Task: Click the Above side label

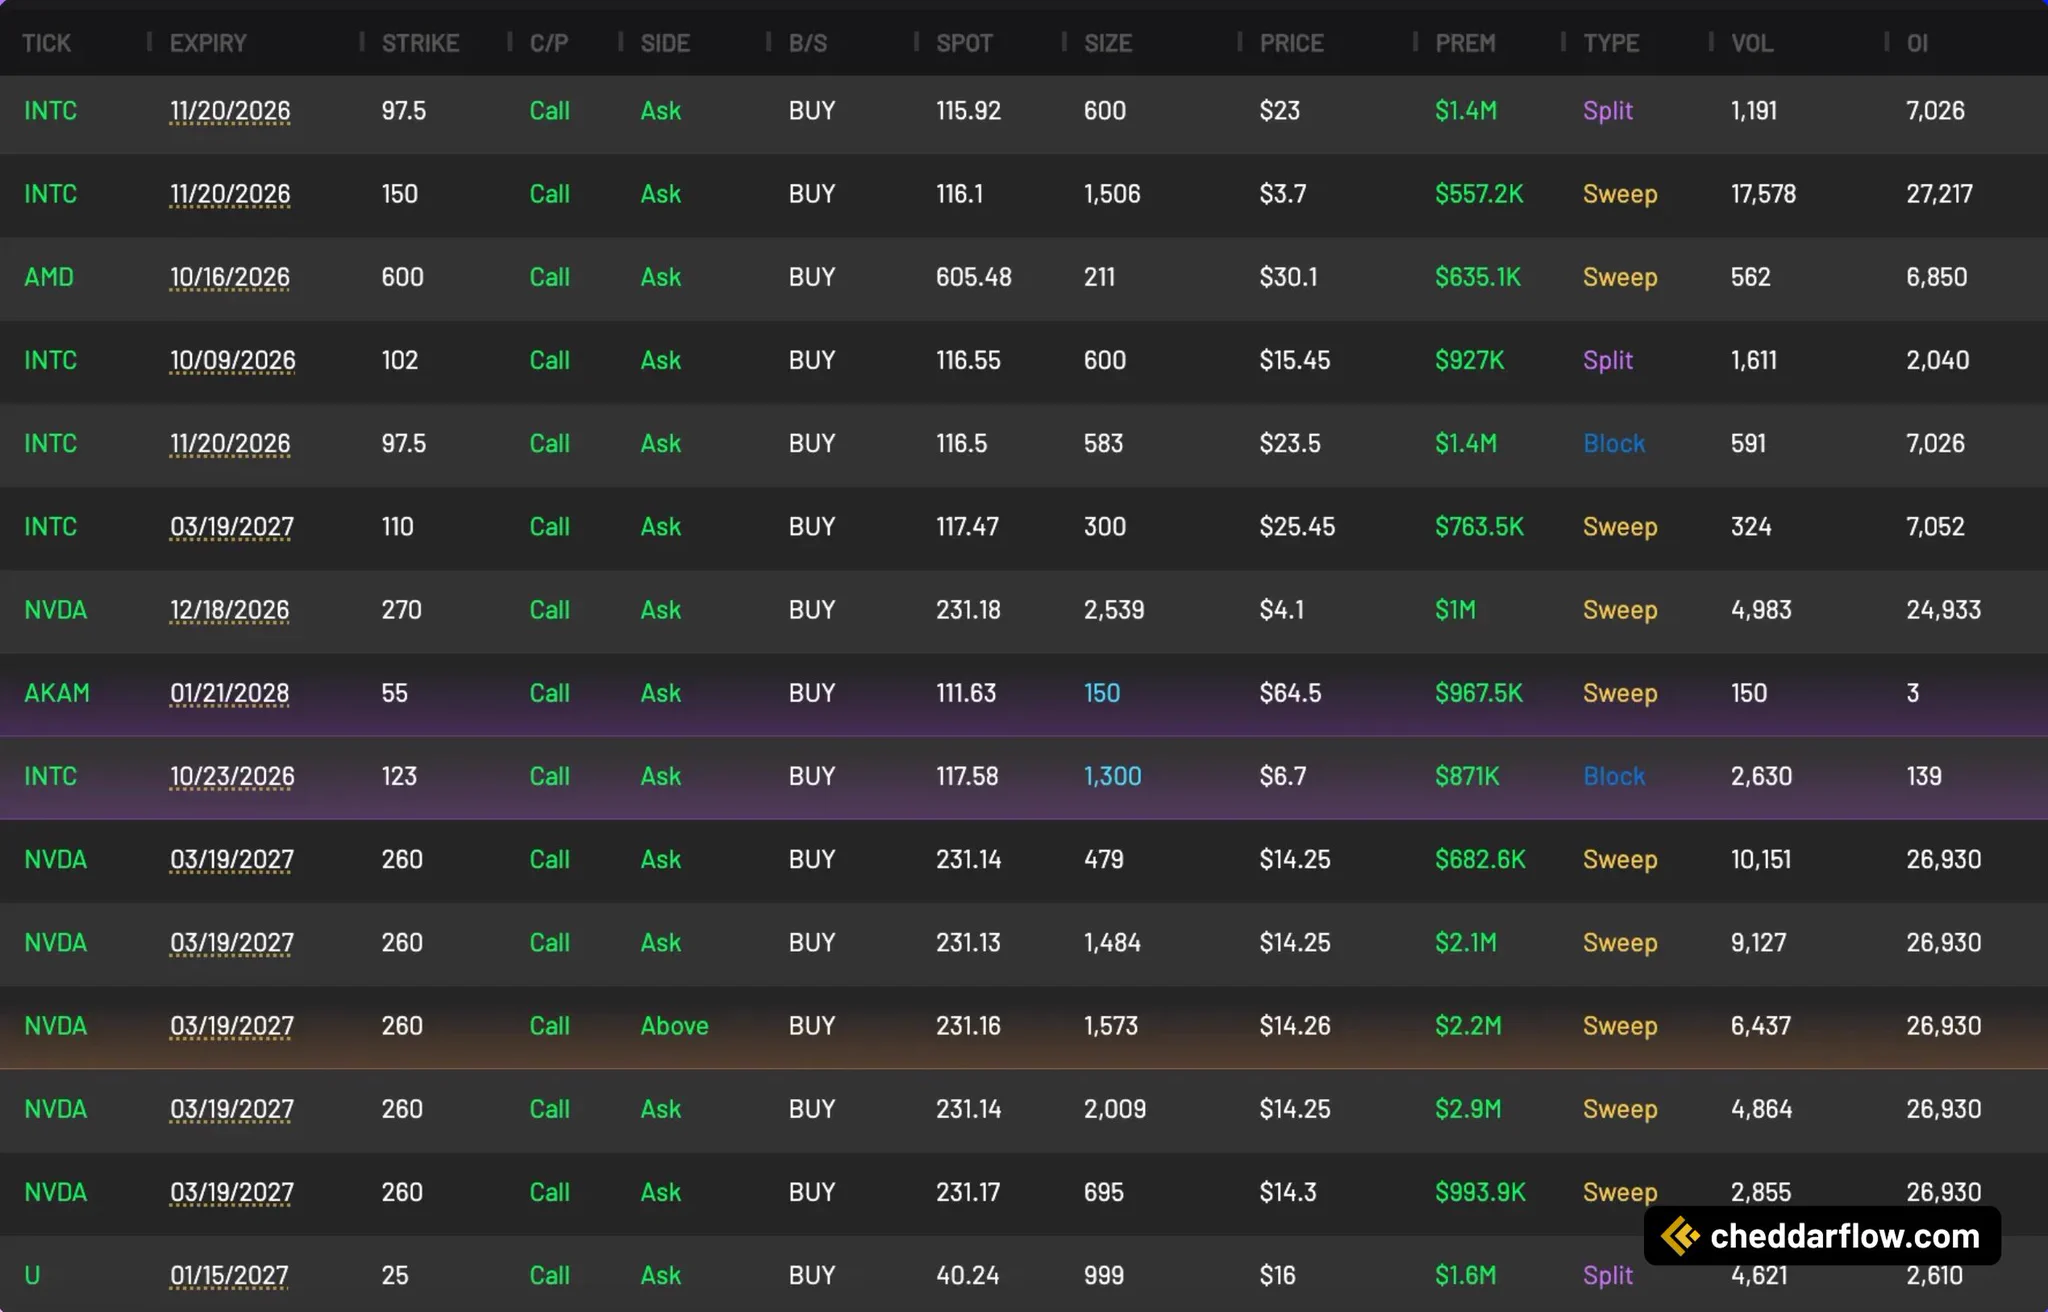Action: (674, 1026)
